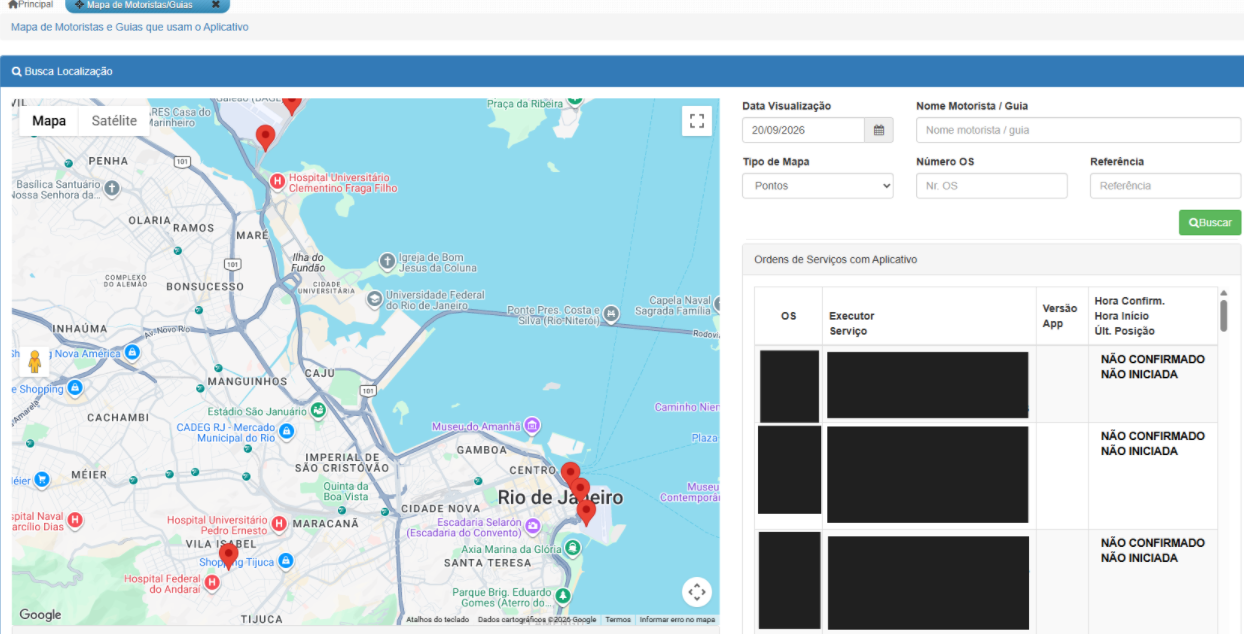This screenshot has height=634, width=1244.
Task: Click the green Buscar button
Action: [1210, 222]
